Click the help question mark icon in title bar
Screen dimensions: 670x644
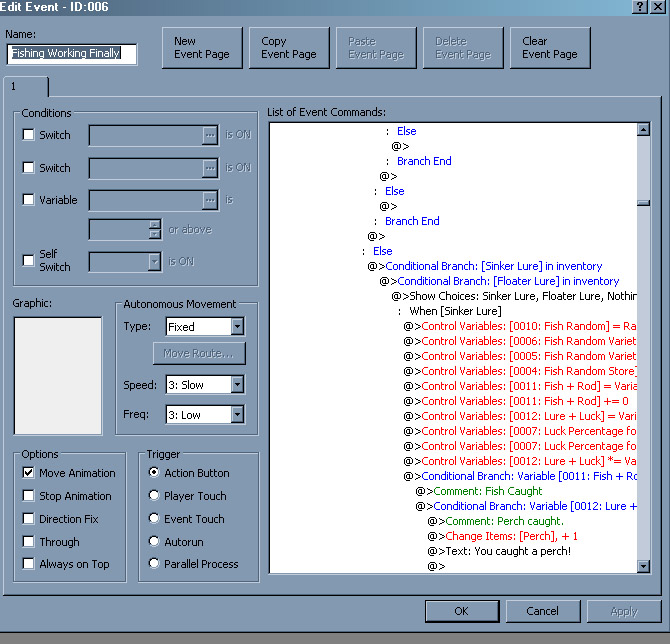coord(640,7)
